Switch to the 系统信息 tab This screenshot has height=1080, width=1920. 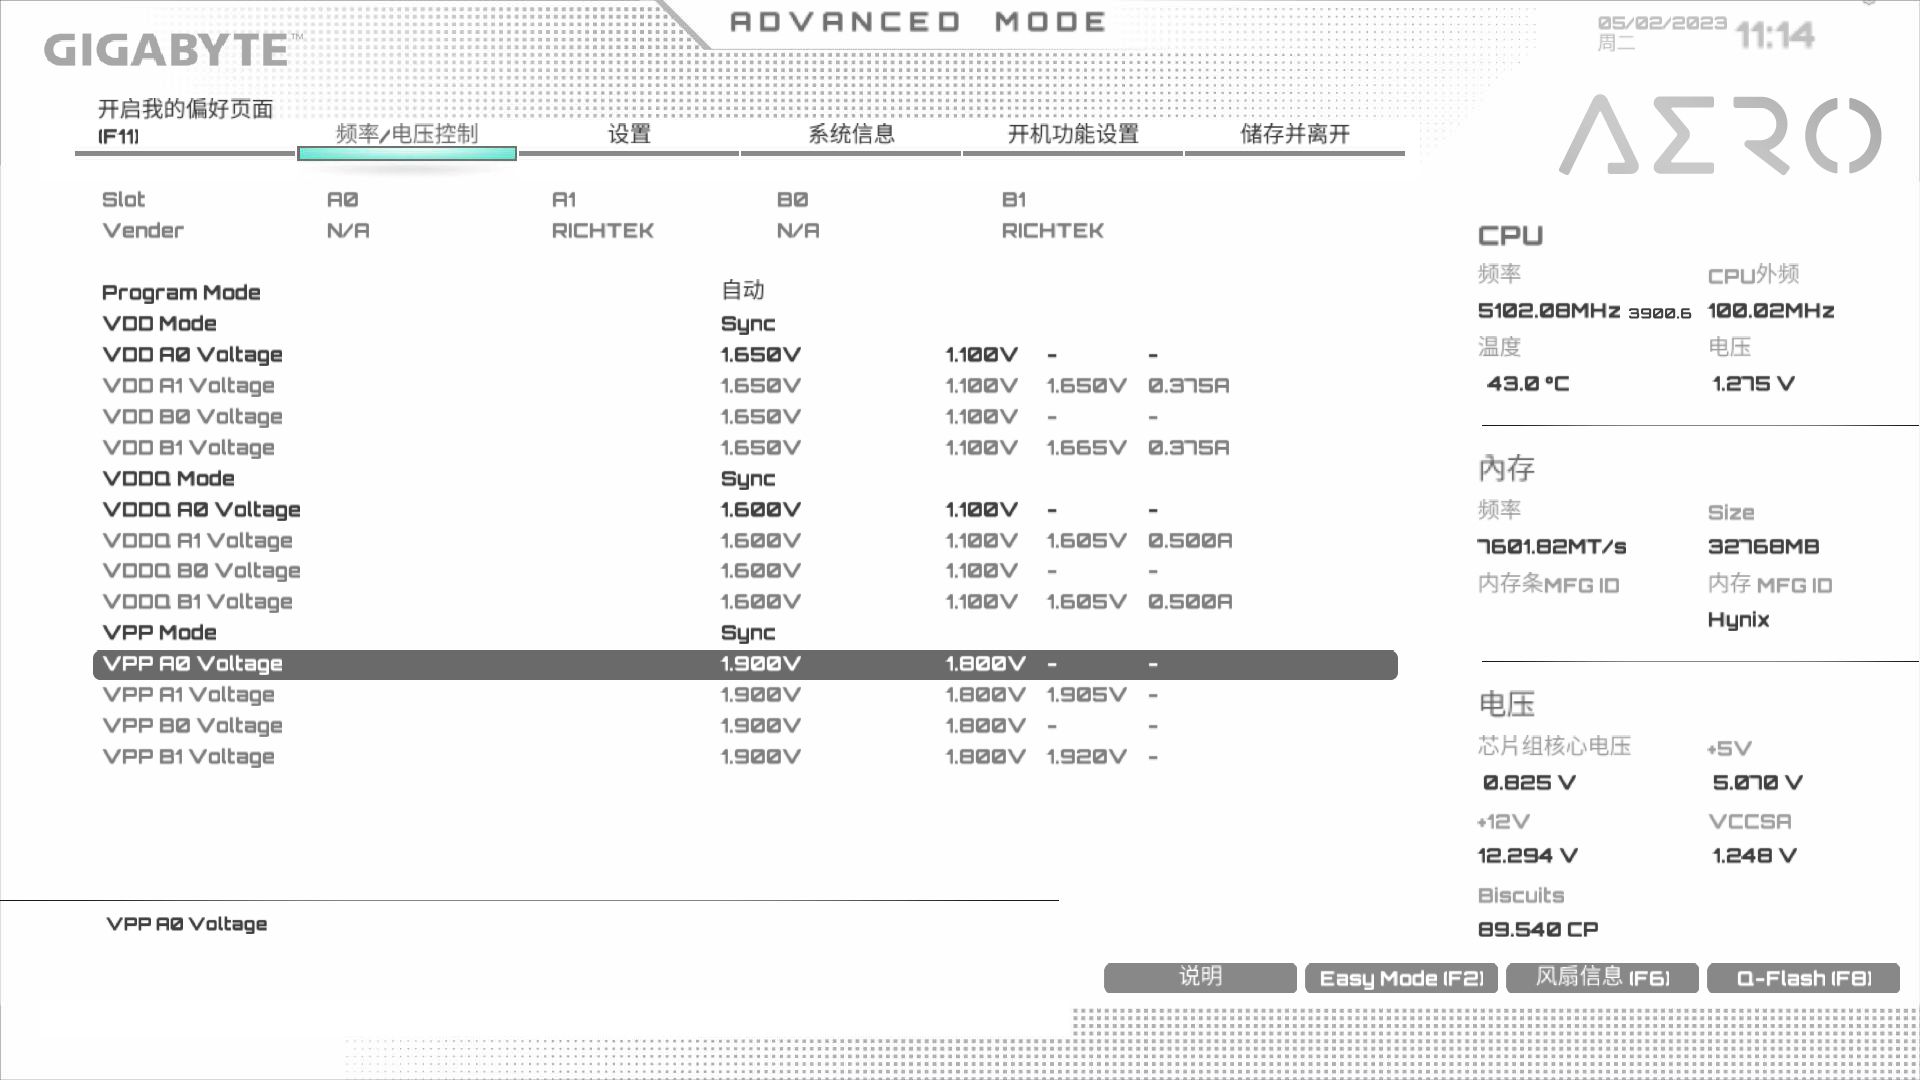849,135
